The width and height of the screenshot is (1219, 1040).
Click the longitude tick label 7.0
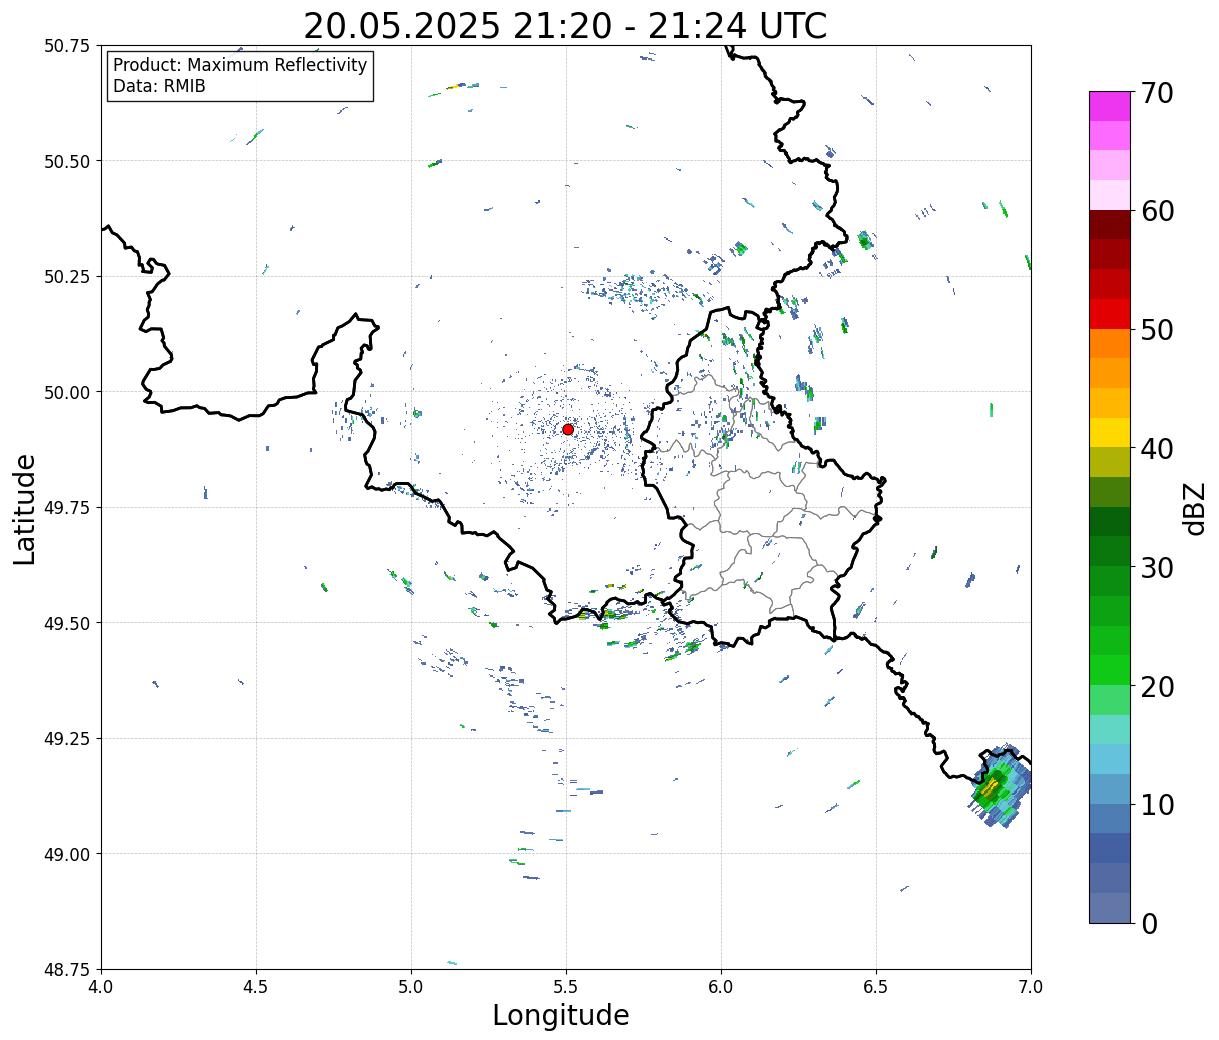tap(1031, 987)
